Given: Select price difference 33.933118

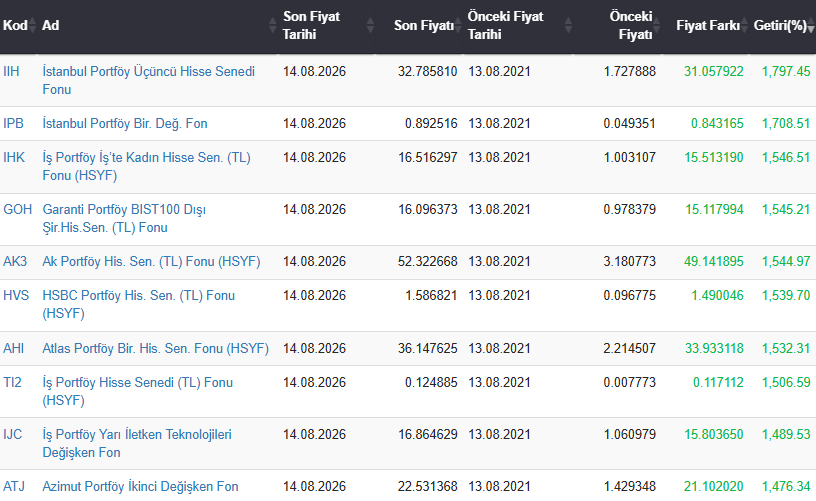Looking at the screenshot, I should point(713,348).
